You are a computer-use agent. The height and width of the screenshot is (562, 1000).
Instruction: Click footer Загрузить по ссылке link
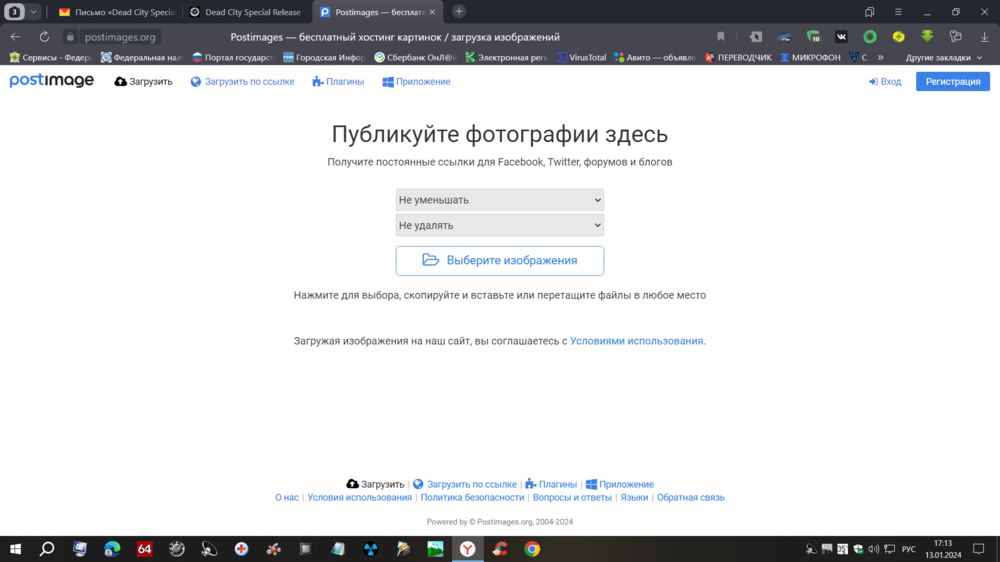465,484
